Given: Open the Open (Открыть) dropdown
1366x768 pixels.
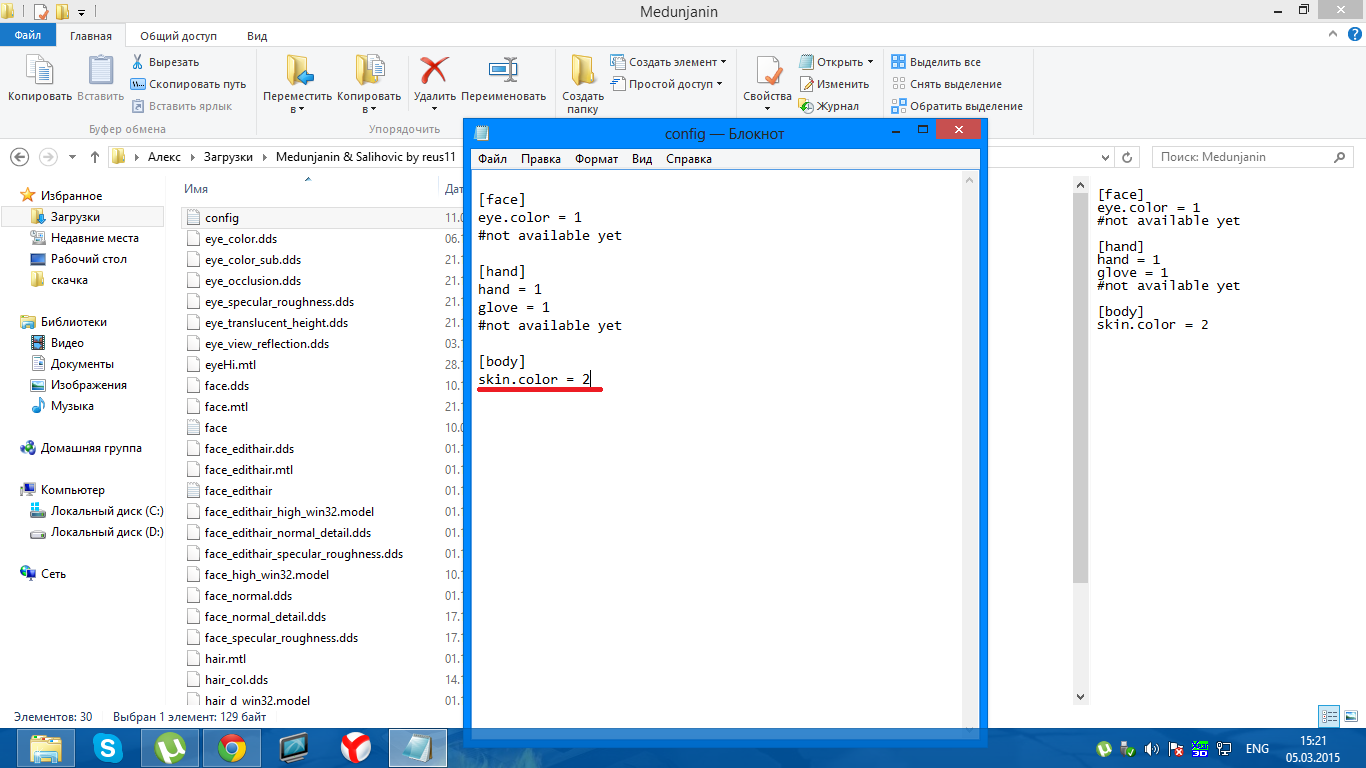Looking at the screenshot, I should [x=836, y=62].
